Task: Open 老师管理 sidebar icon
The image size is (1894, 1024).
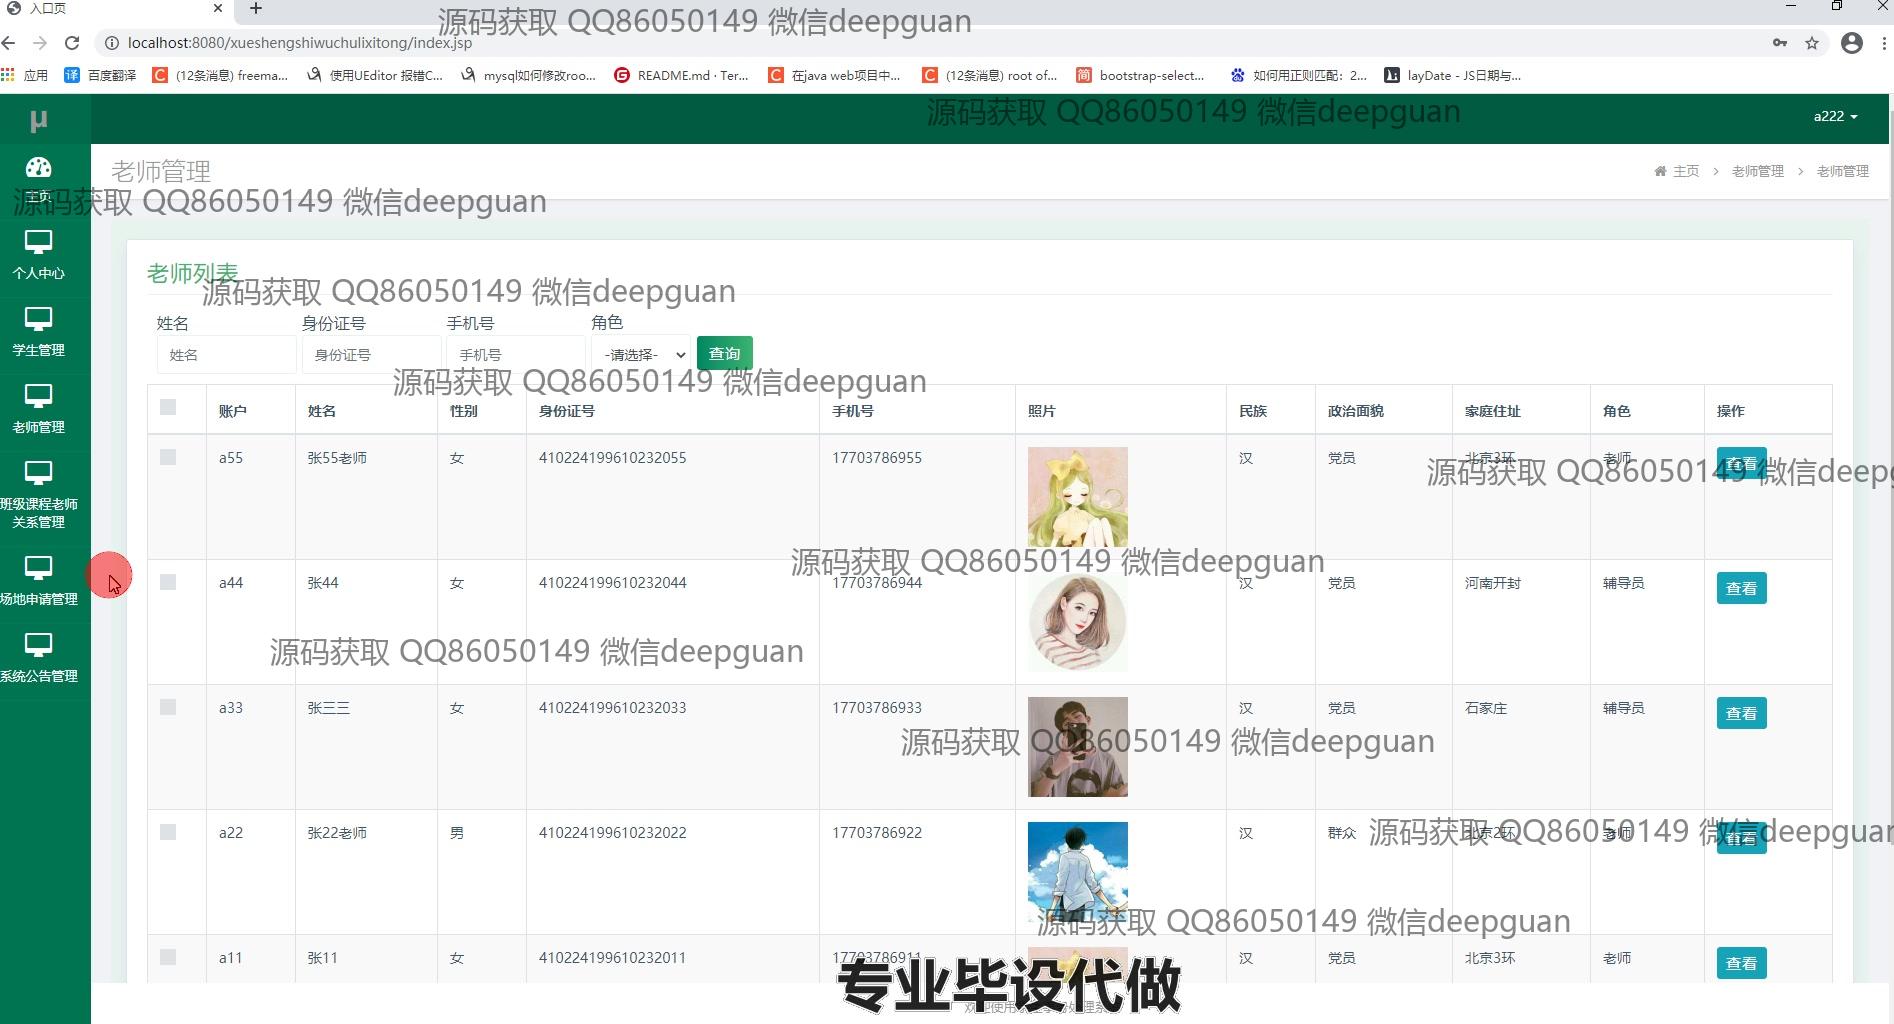Action: [38, 397]
